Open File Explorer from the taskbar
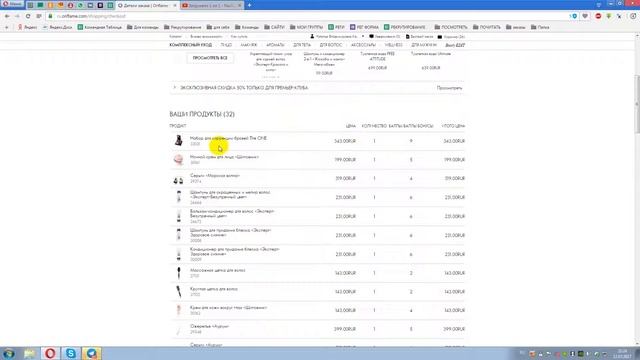 (x=29, y=353)
